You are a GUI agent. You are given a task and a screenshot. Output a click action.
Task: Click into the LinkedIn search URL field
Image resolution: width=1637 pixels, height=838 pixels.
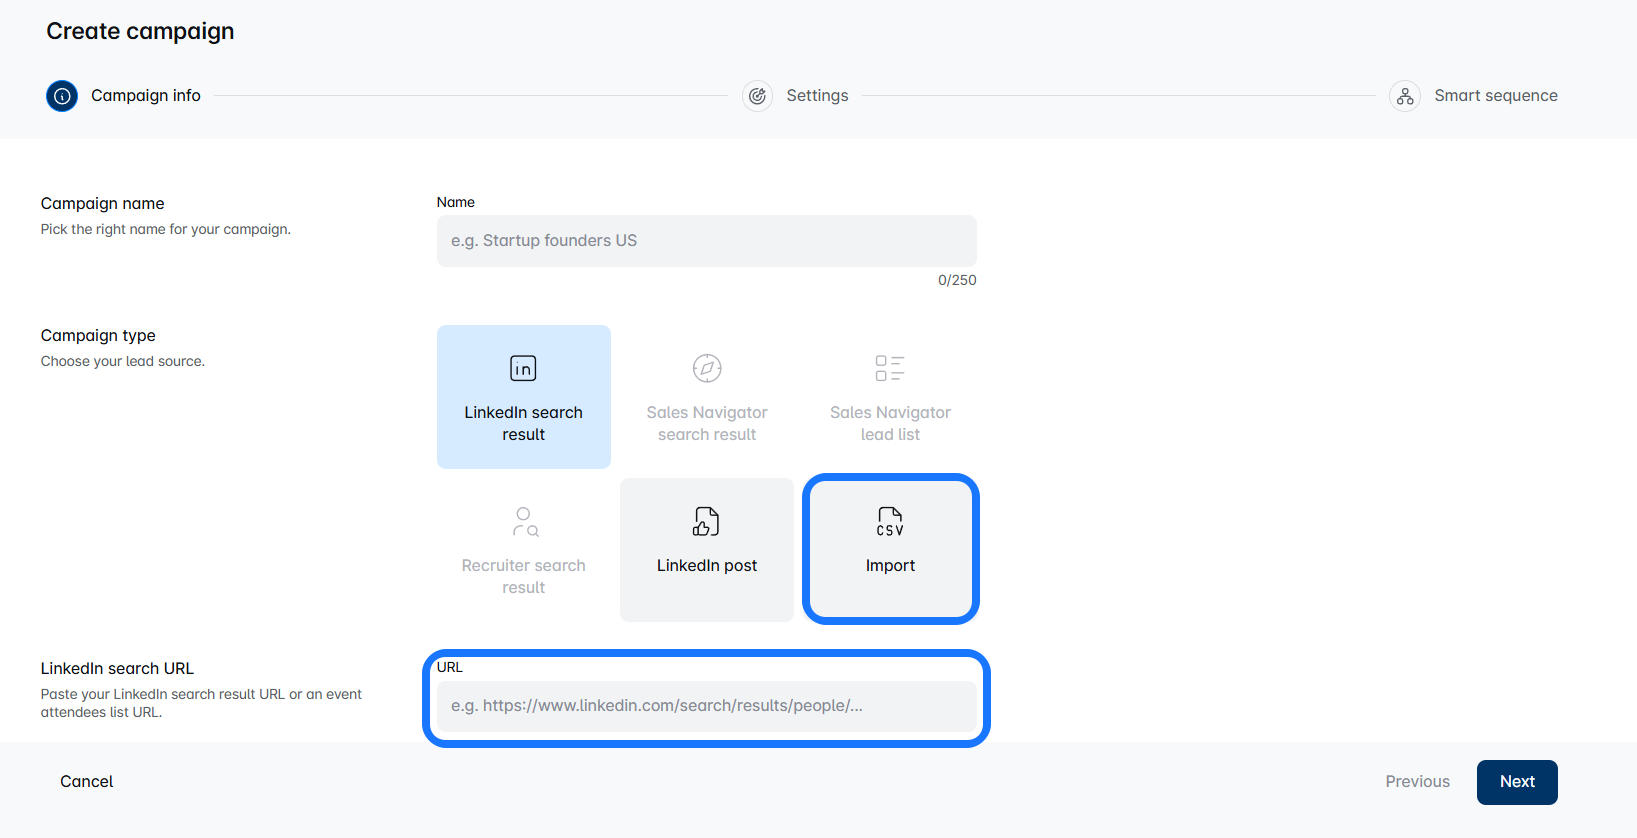[706, 706]
